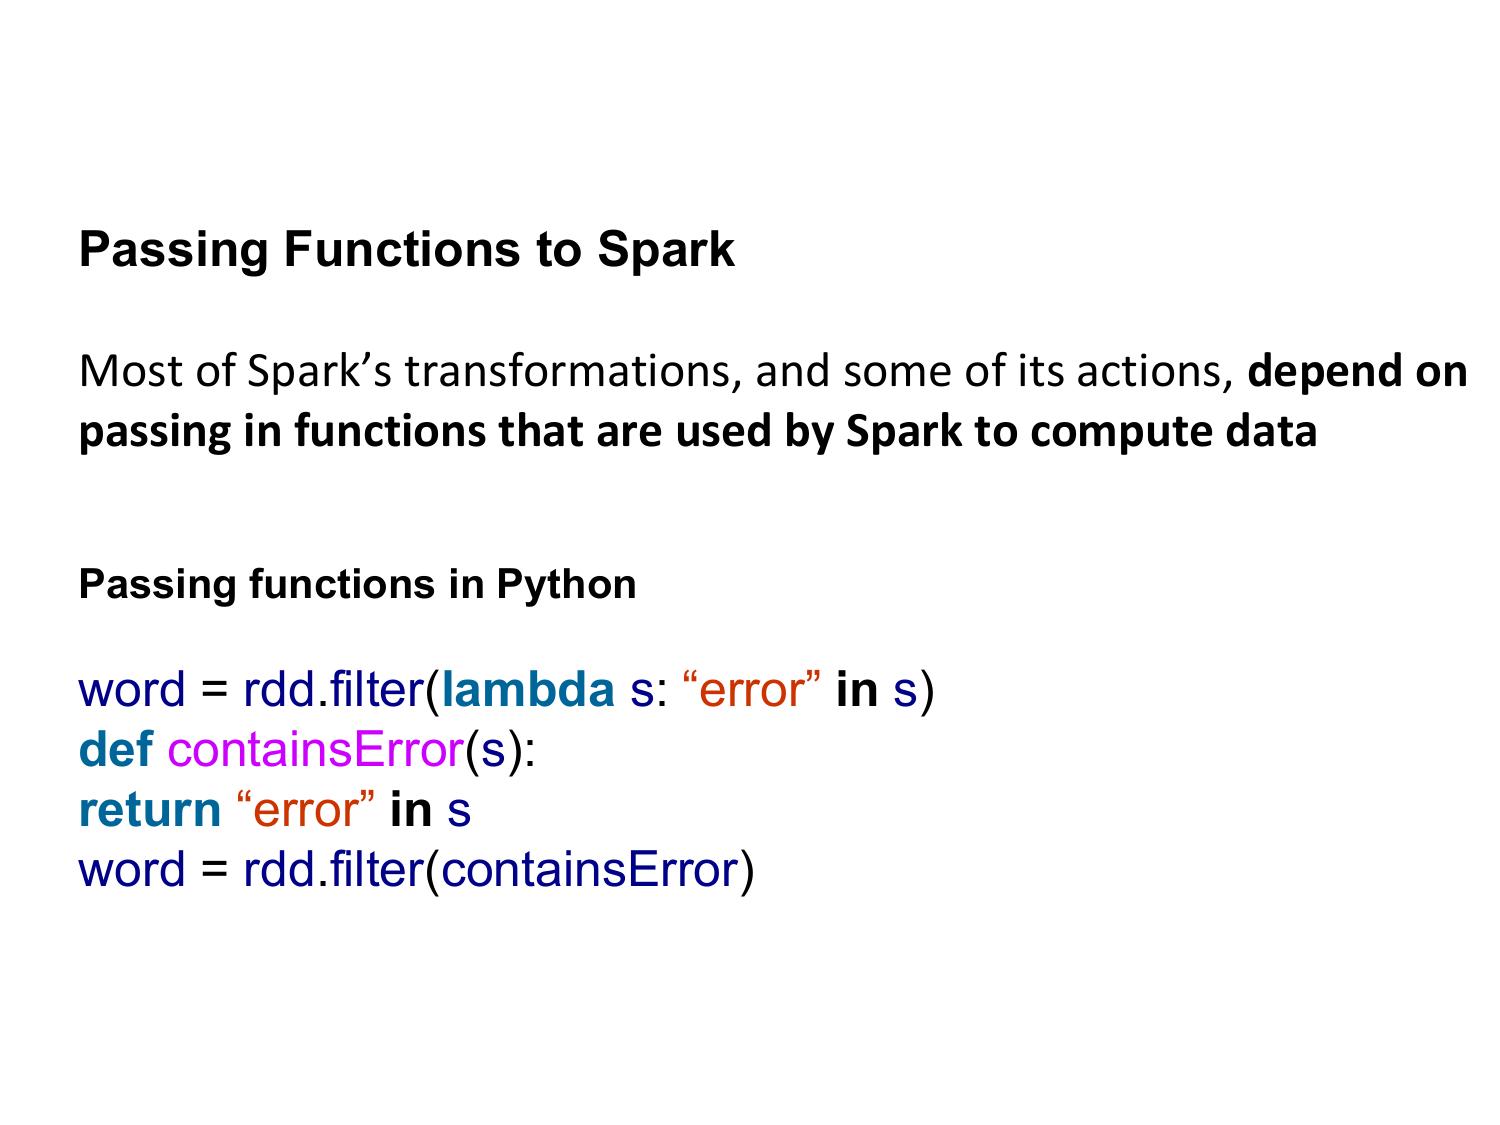
Task: Click the 'Passing functions in Python' subheading
Action: [357, 584]
